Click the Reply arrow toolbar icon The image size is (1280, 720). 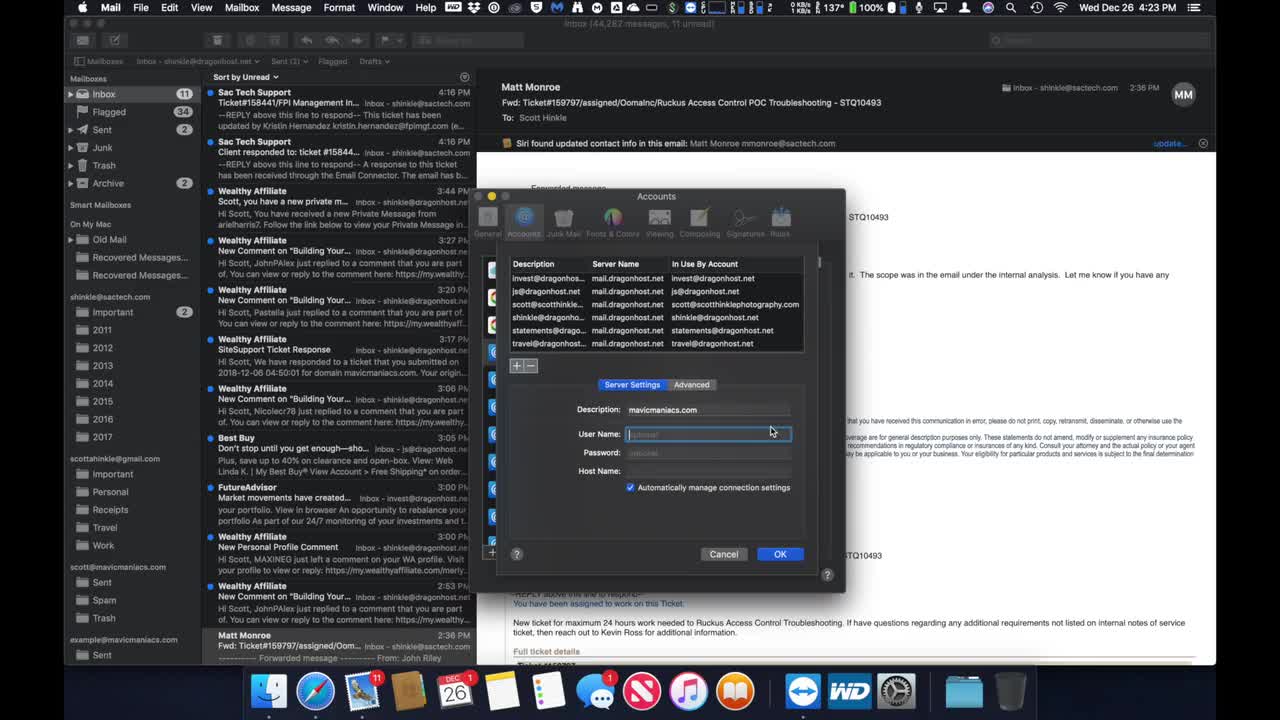click(307, 40)
